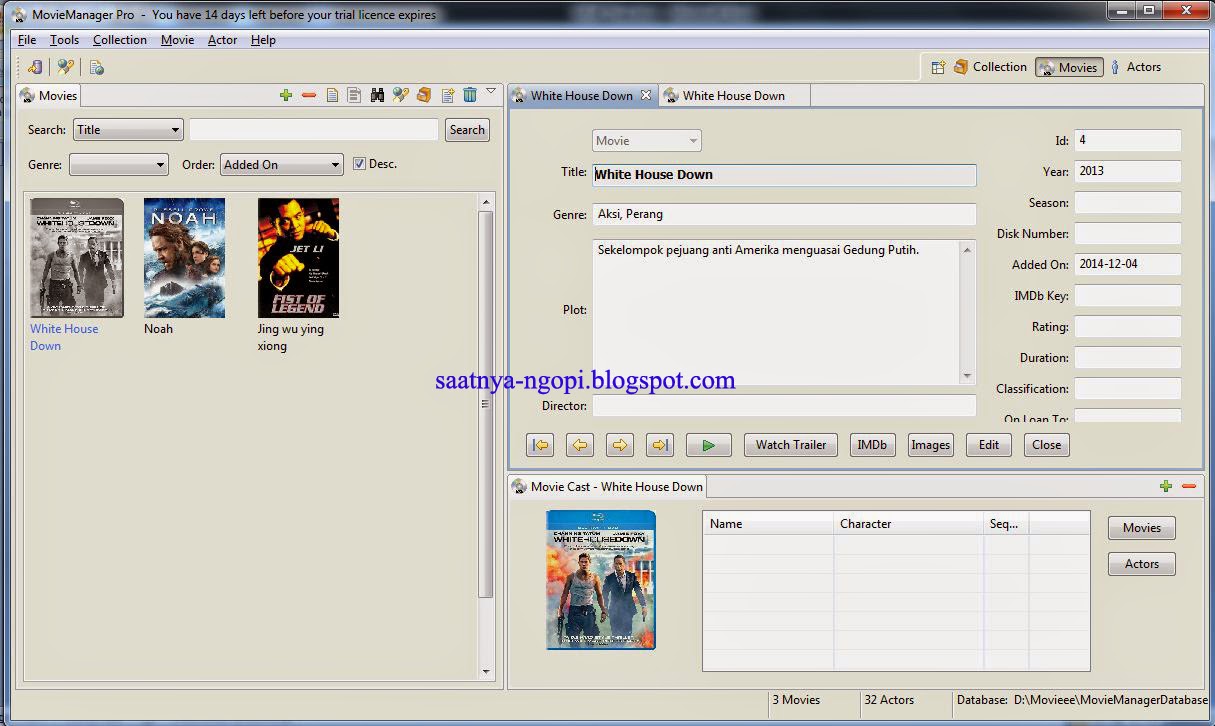Click the Name column header in cast table
Viewport: 1215px width, 726px height.
(x=768, y=523)
